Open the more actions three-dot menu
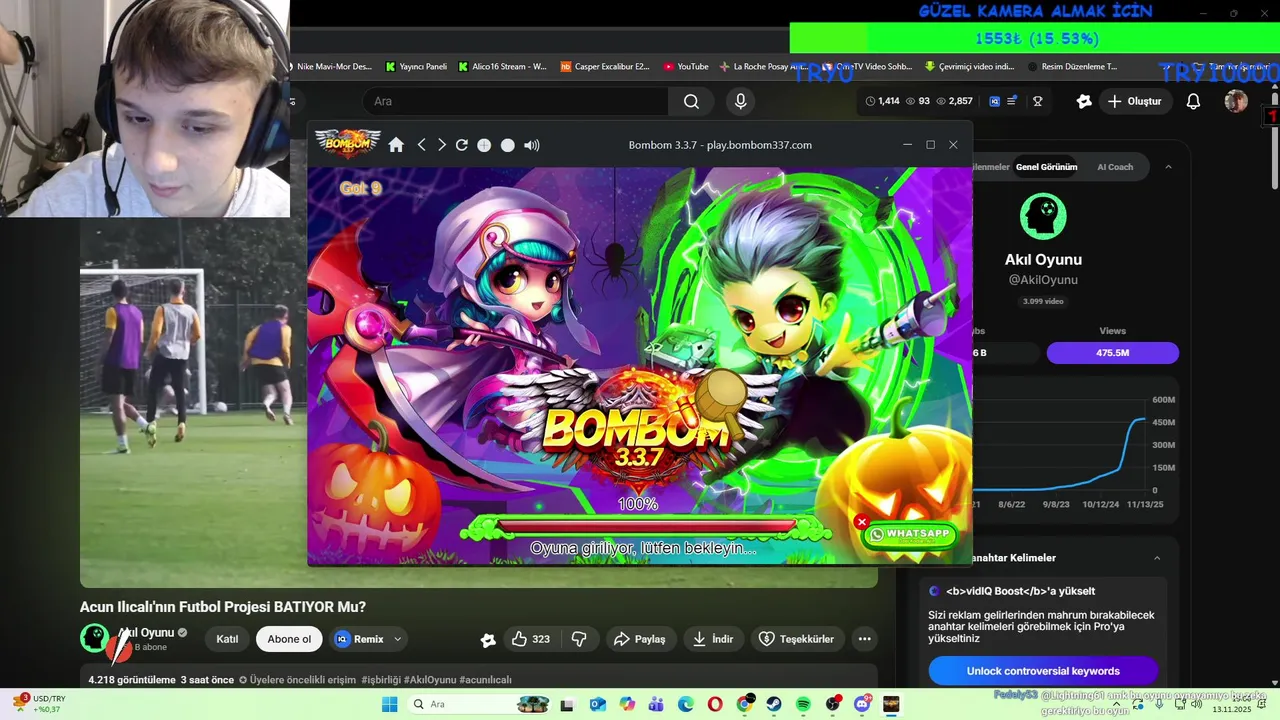1280x720 pixels. click(864, 639)
